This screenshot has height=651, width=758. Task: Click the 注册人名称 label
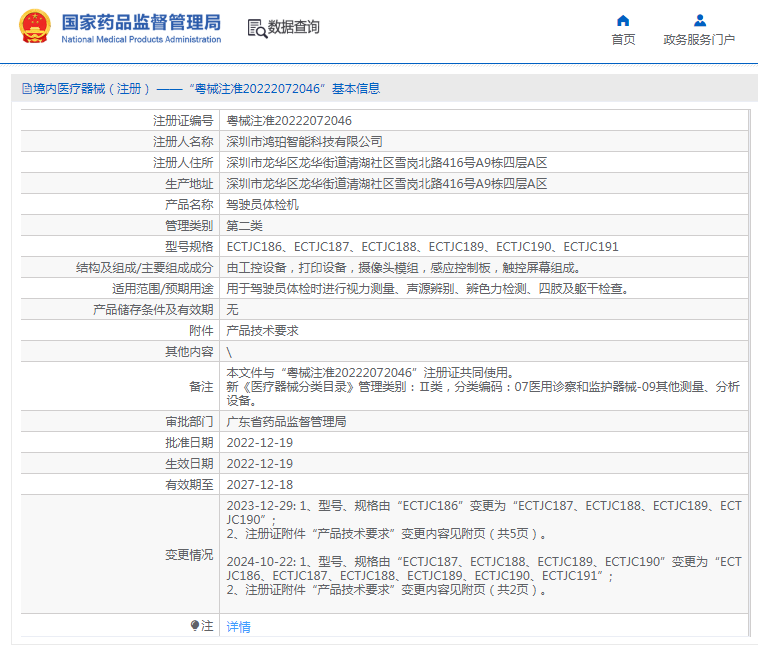(183, 142)
